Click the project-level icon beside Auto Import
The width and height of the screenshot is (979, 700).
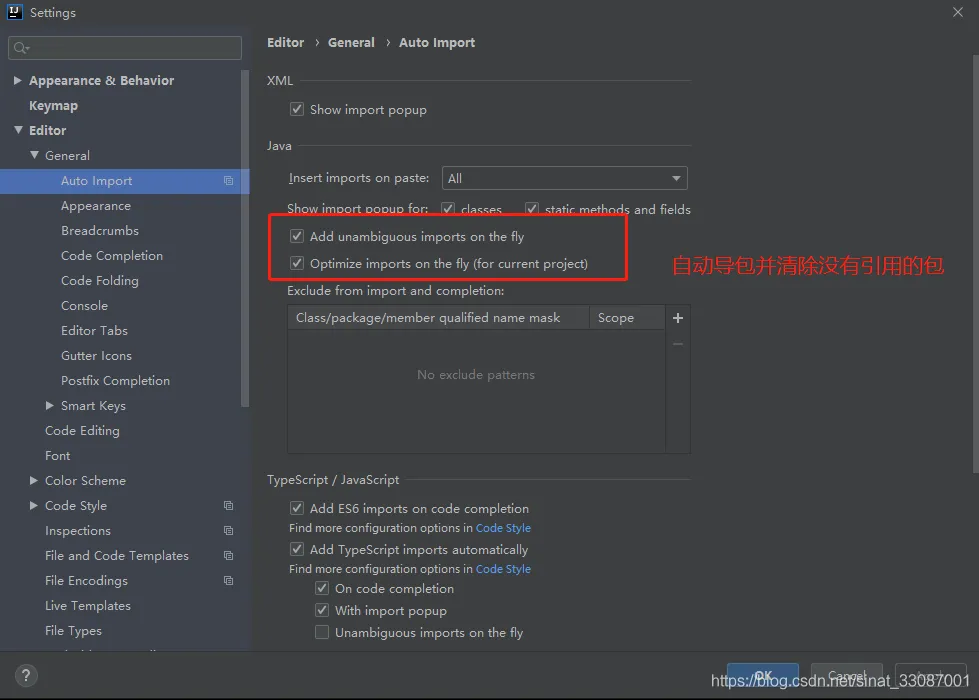[229, 180]
